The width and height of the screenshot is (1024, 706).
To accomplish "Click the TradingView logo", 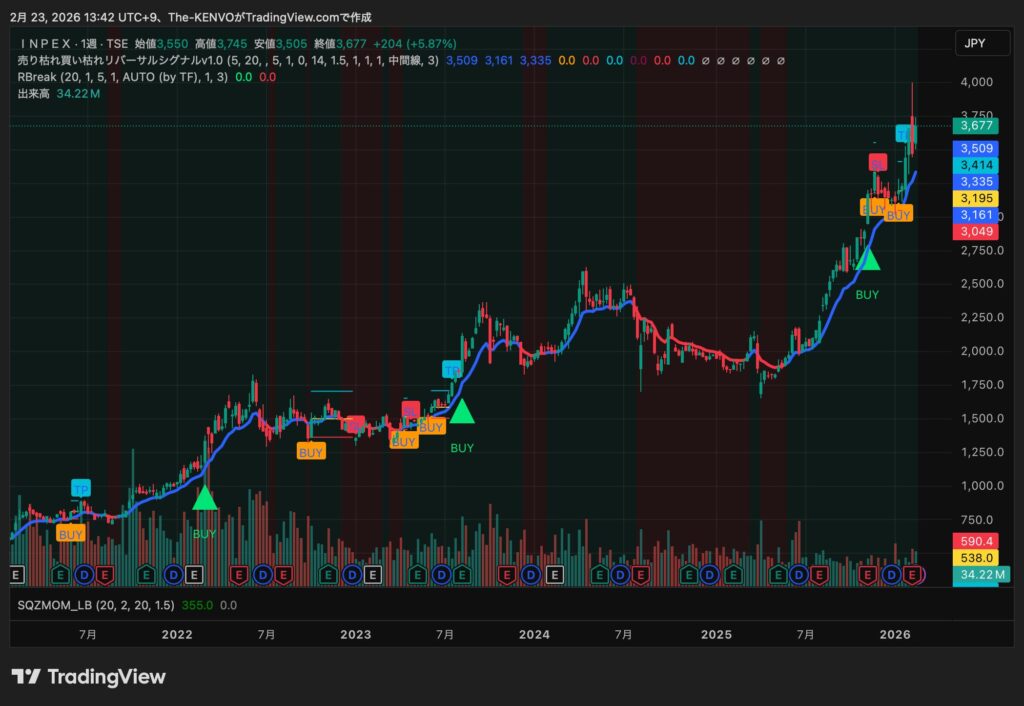I will point(88,677).
